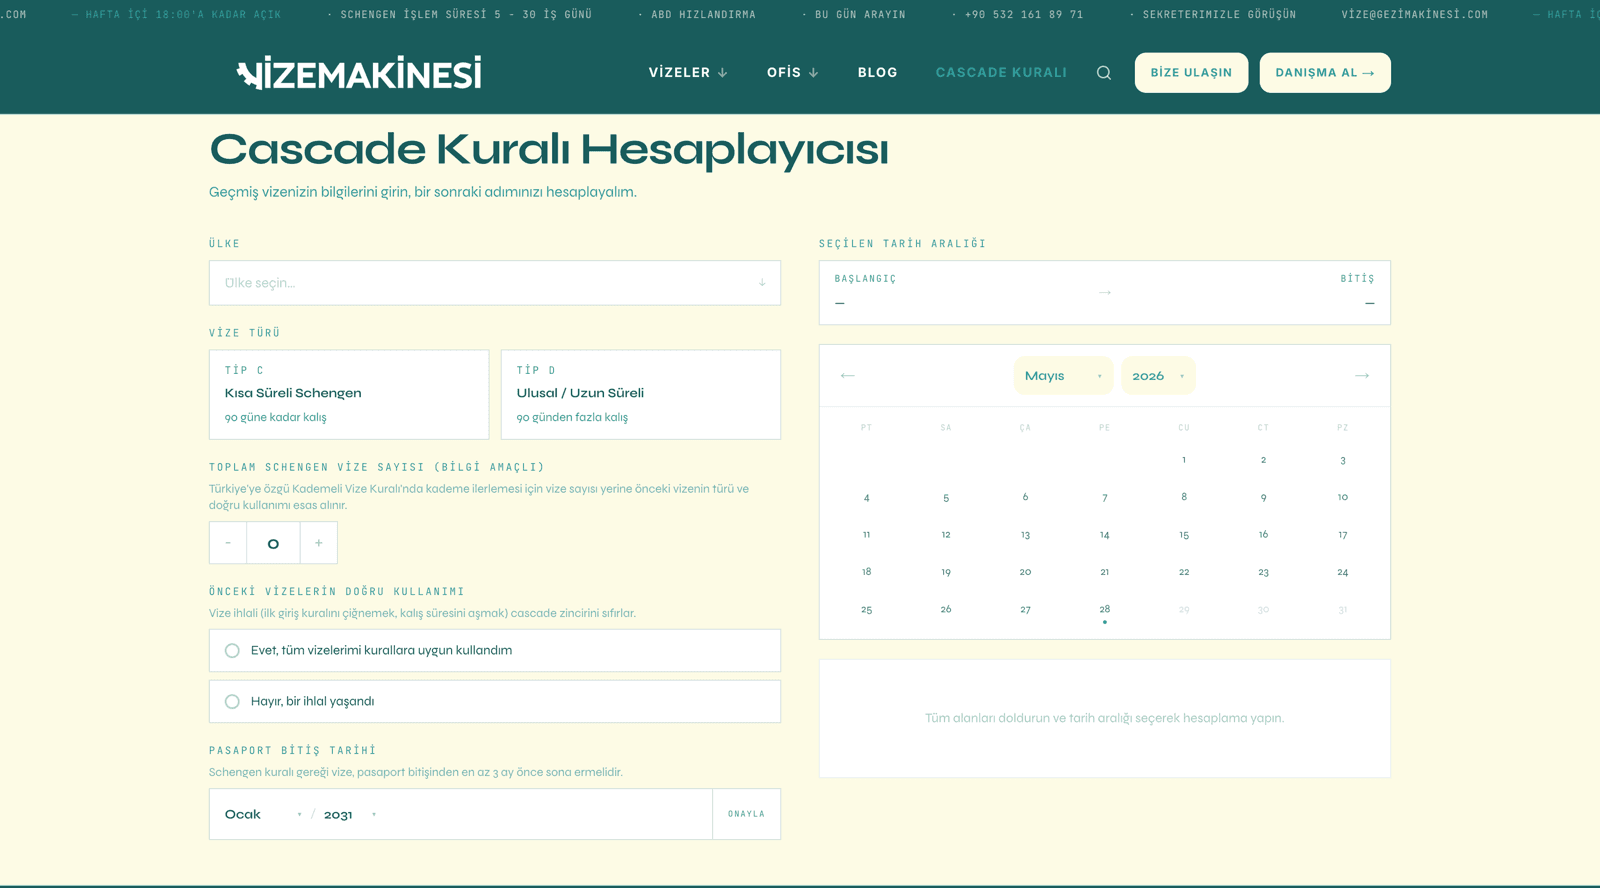
Task: Open passport expiry year dropdown 2031
Action: (x=350, y=814)
